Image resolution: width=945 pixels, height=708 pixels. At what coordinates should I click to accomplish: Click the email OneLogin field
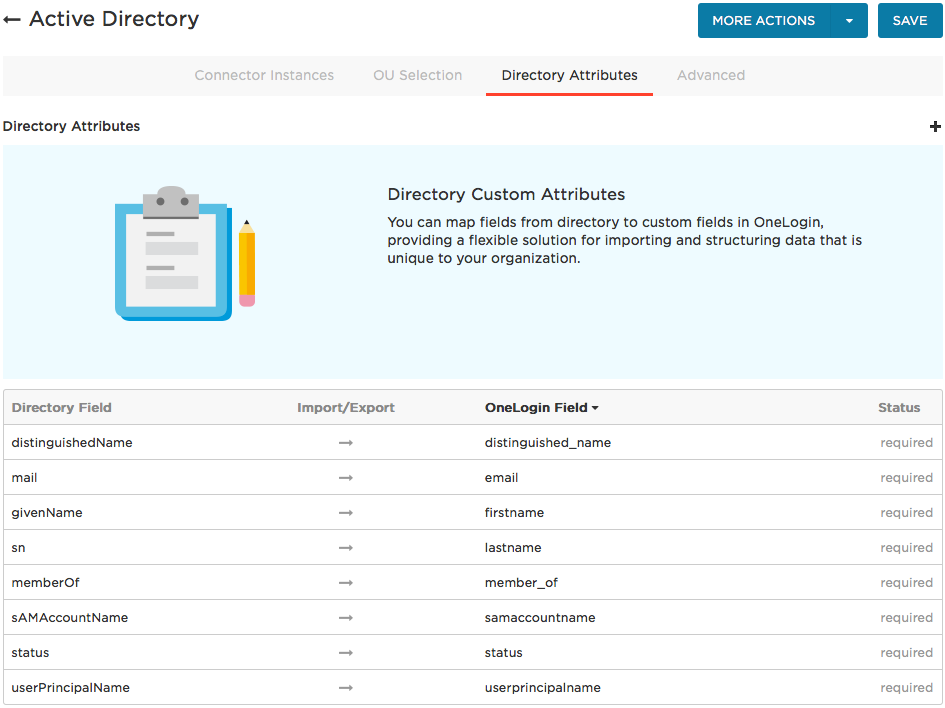click(501, 477)
